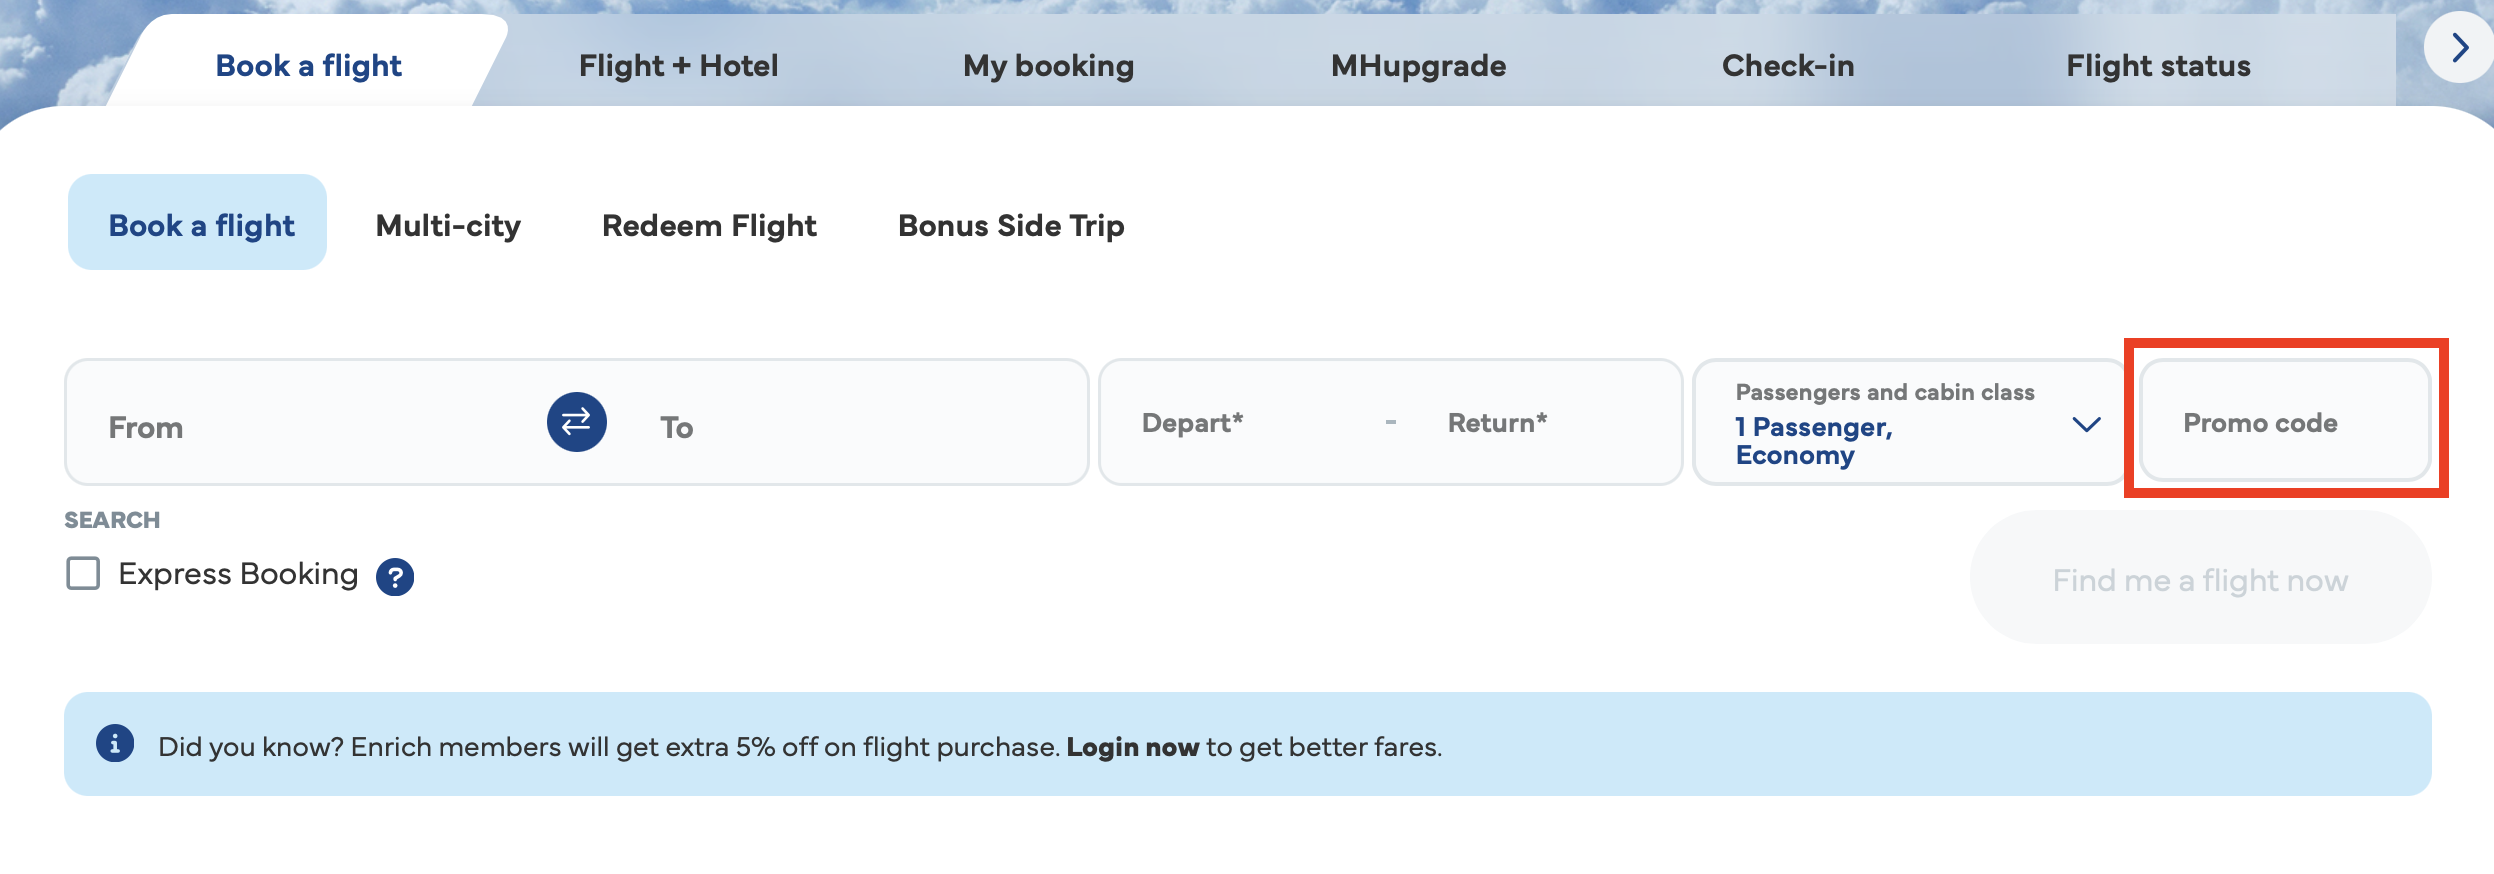Focus the Promo code field
2494x874 pixels.
[x=2284, y=423]
